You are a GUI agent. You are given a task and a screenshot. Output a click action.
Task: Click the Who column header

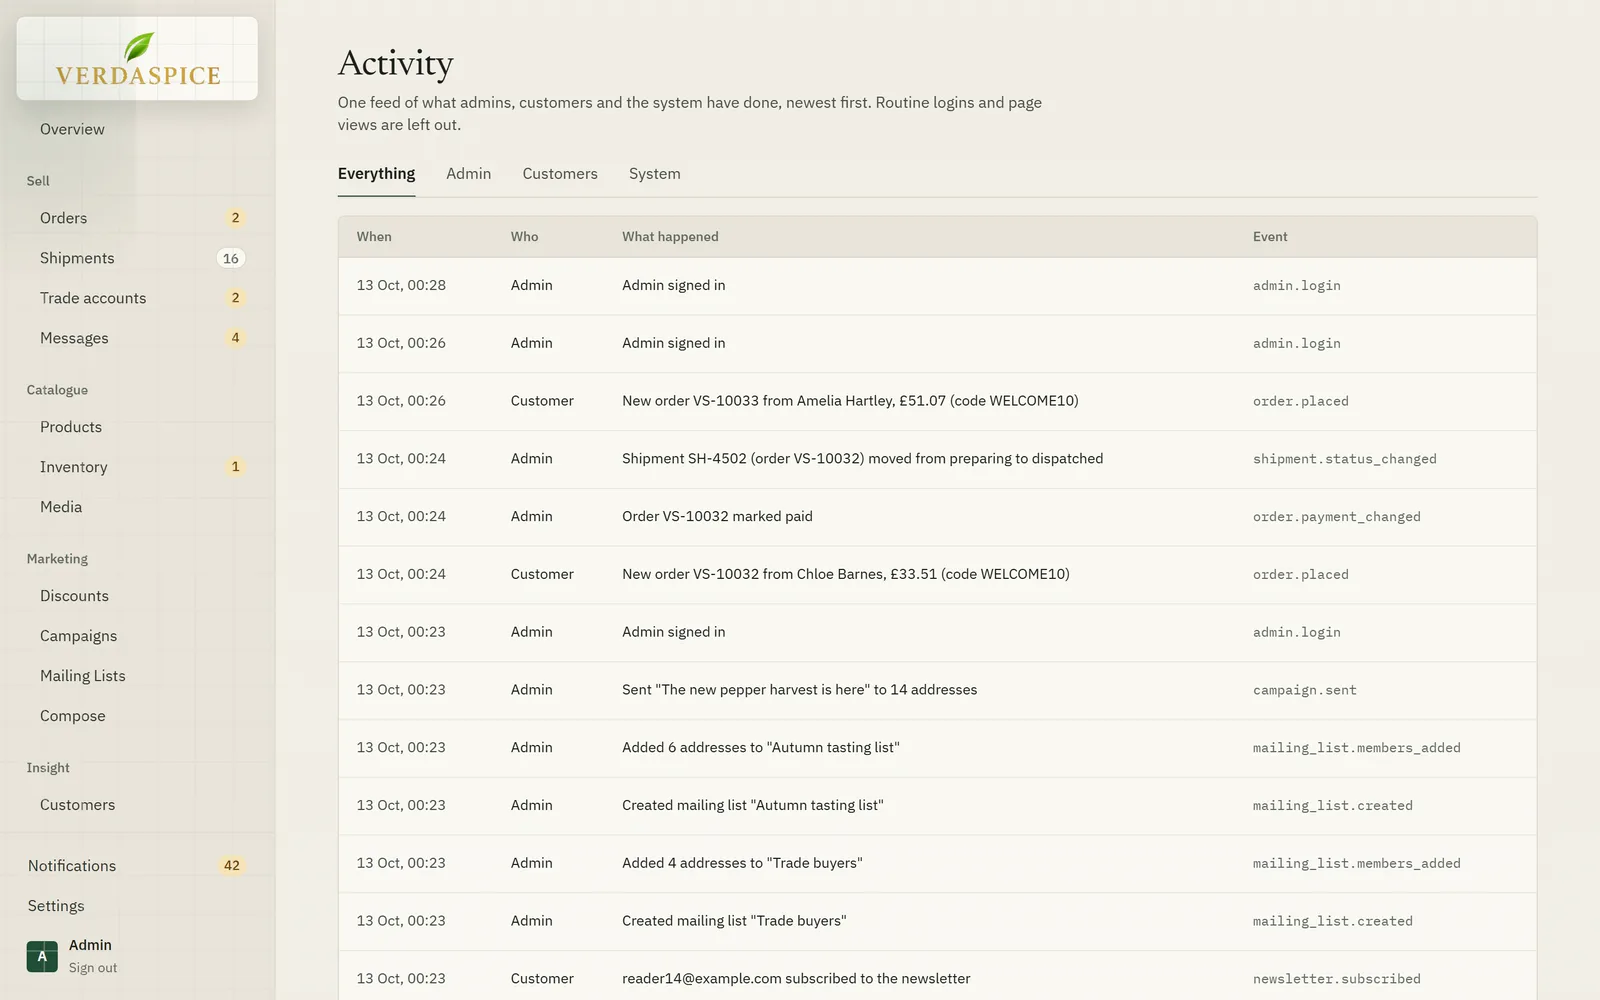(x=524, y=237)
